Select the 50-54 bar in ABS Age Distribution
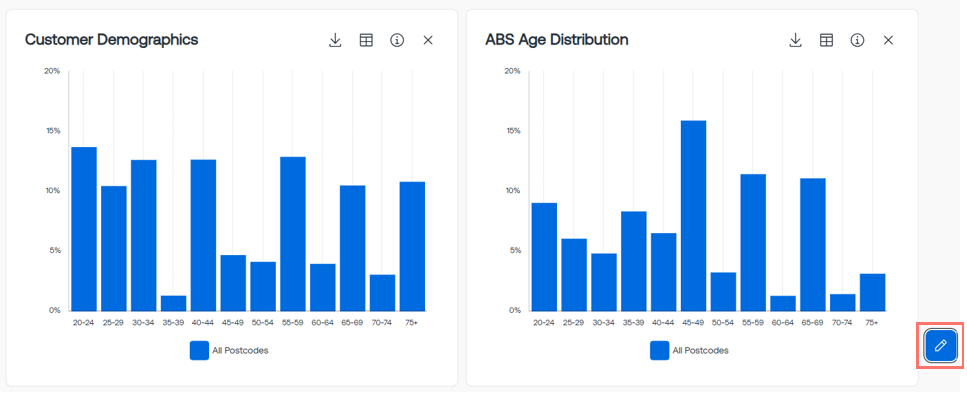The width and height of the screenshot is (967, 393). pos(723,292)
